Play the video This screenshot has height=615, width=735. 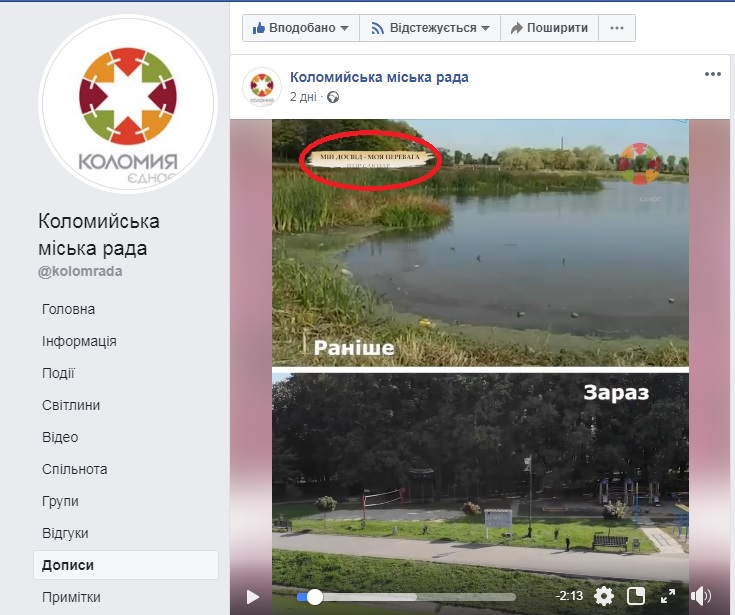click(253, 596)
